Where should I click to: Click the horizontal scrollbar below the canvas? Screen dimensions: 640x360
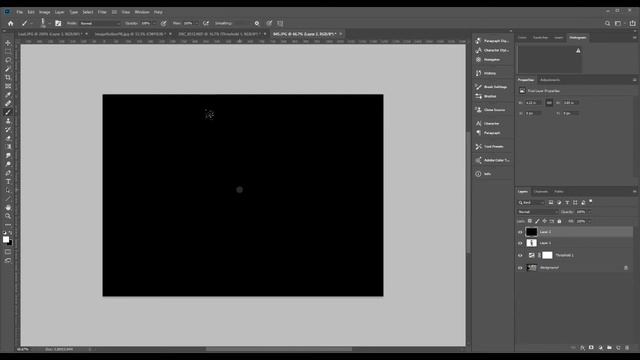(279, 349)
